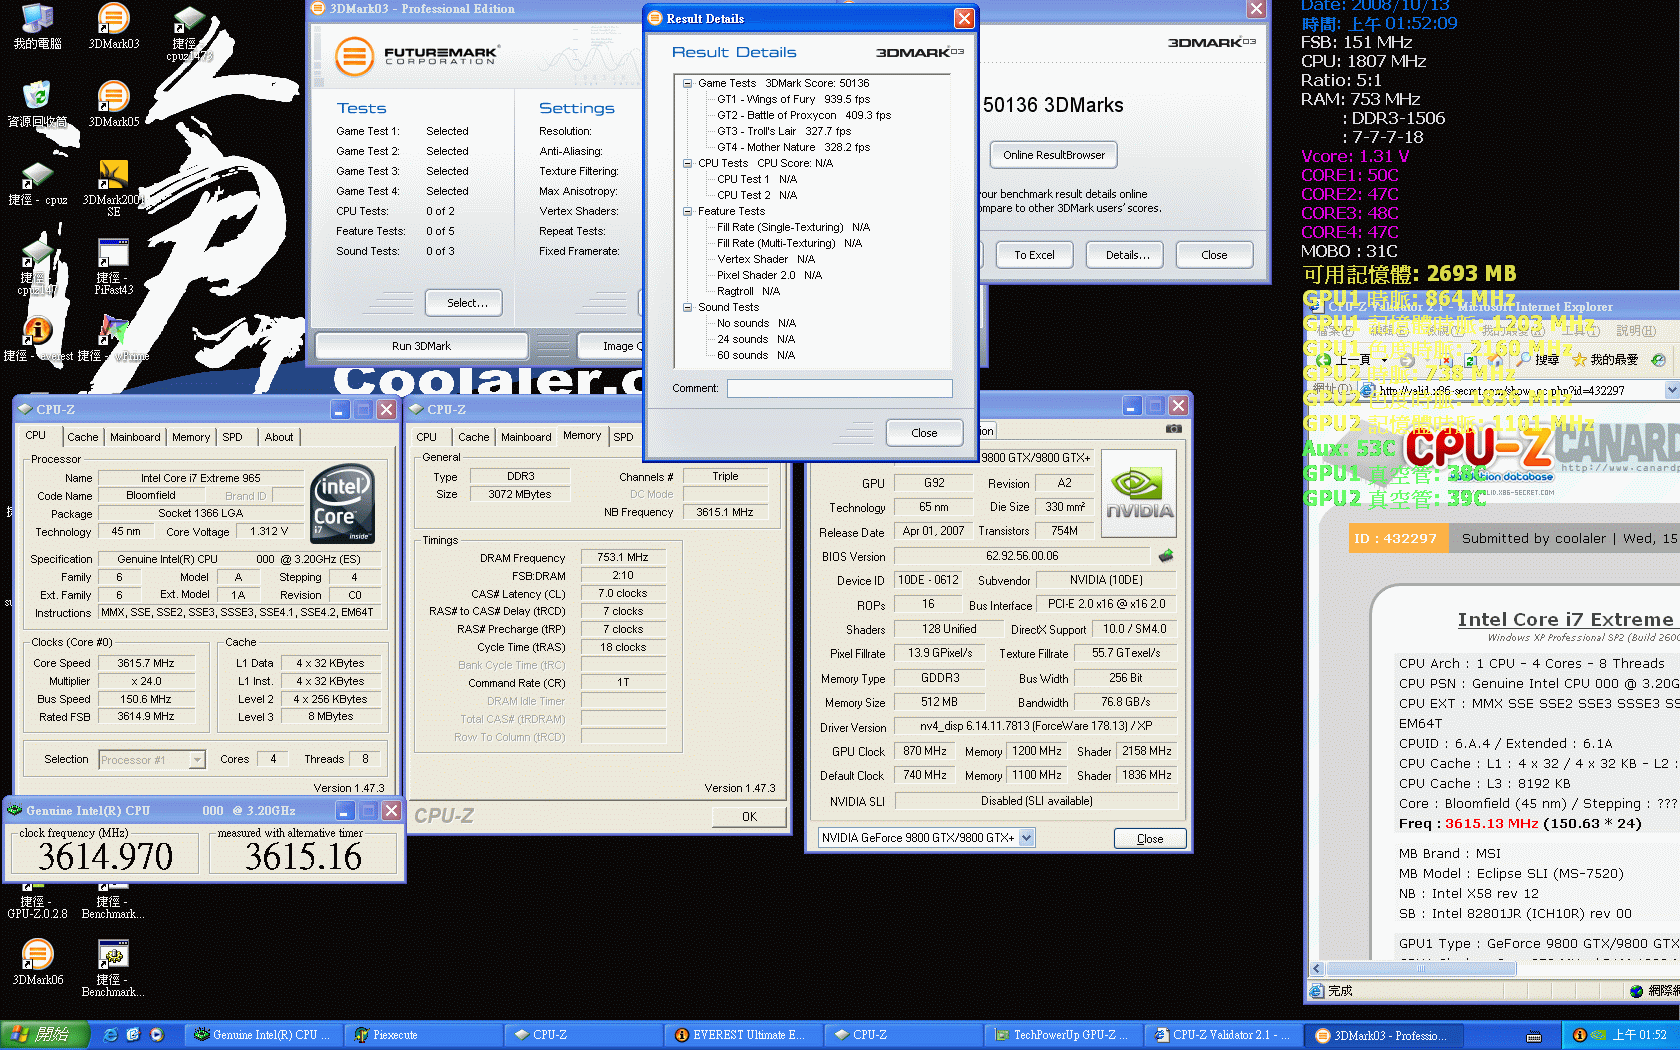The height and width of the screenshot is (1050, 1680).
Task: Collapse the Sound Tests tree node
Action: tap(688, 308)
